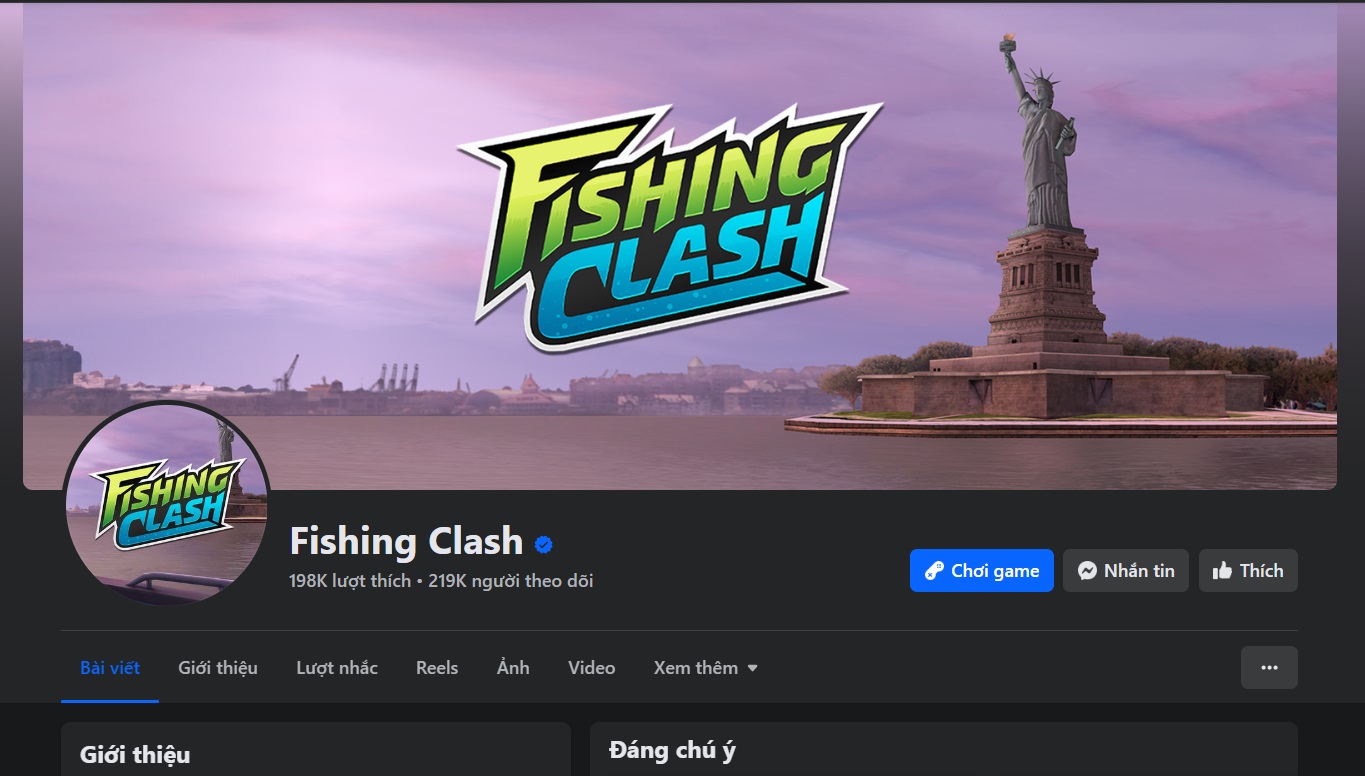This screenshot has width=1365, height=776.
Task: Click the Chơi game button
Action: [982, 571]
